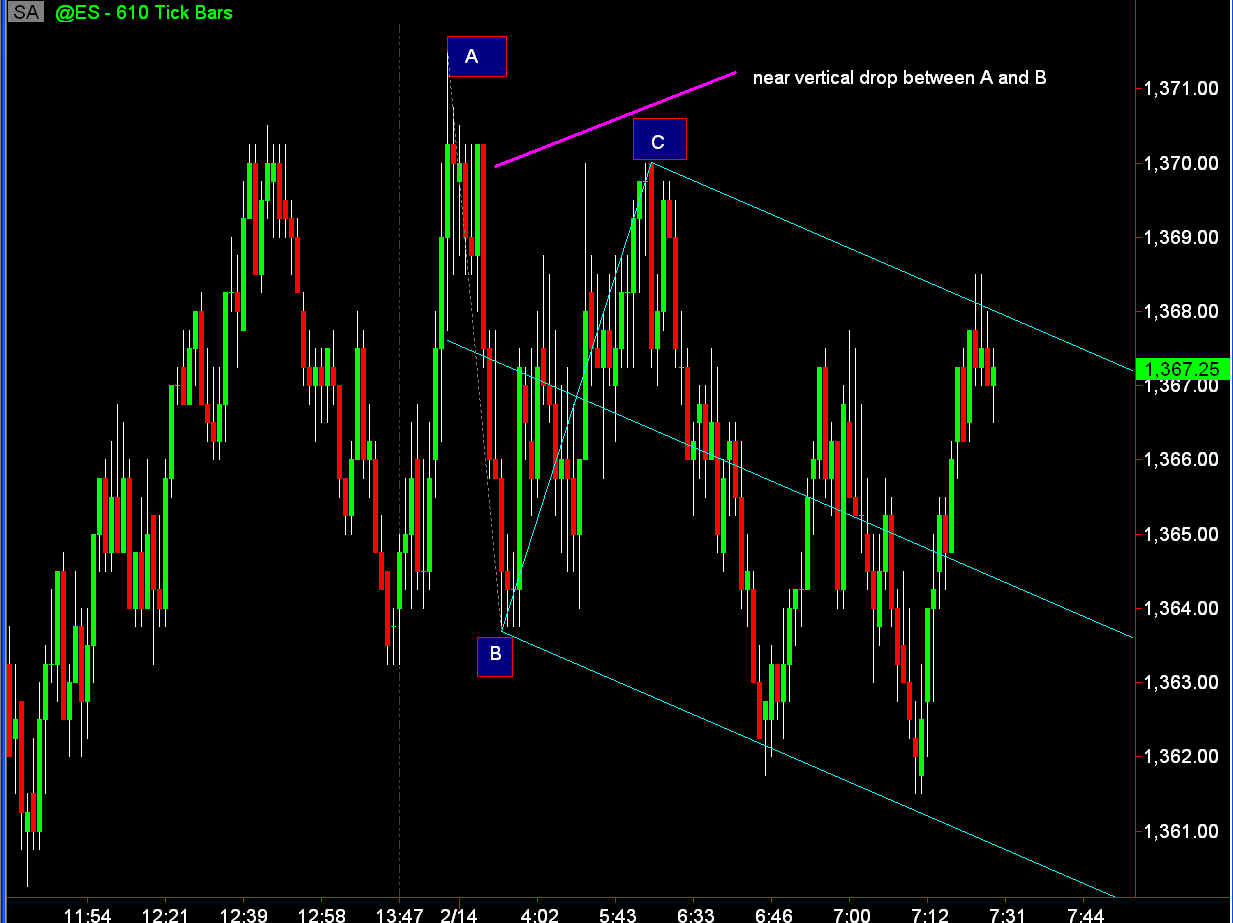Click the 1,364.00 price axis label

pos(1181,608)
